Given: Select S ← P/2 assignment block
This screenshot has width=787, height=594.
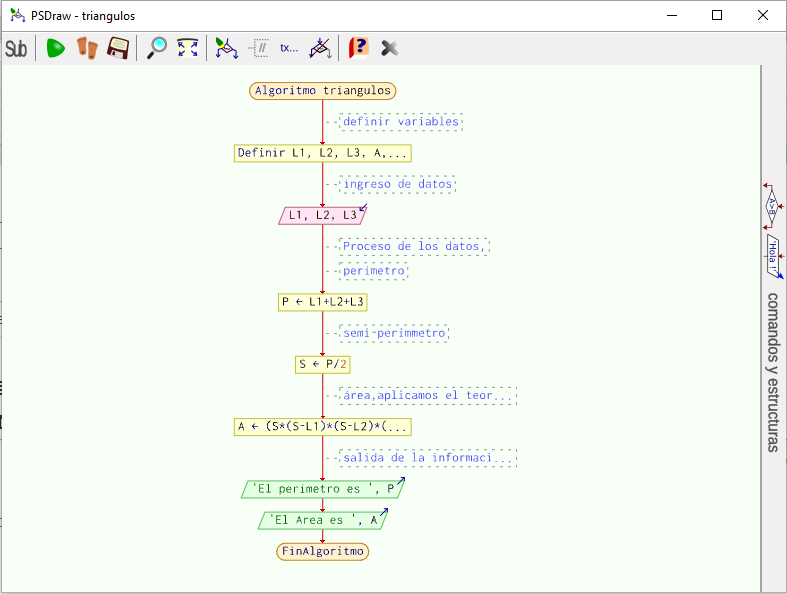Looking at the screenshot, I should (x=323, y=365).
